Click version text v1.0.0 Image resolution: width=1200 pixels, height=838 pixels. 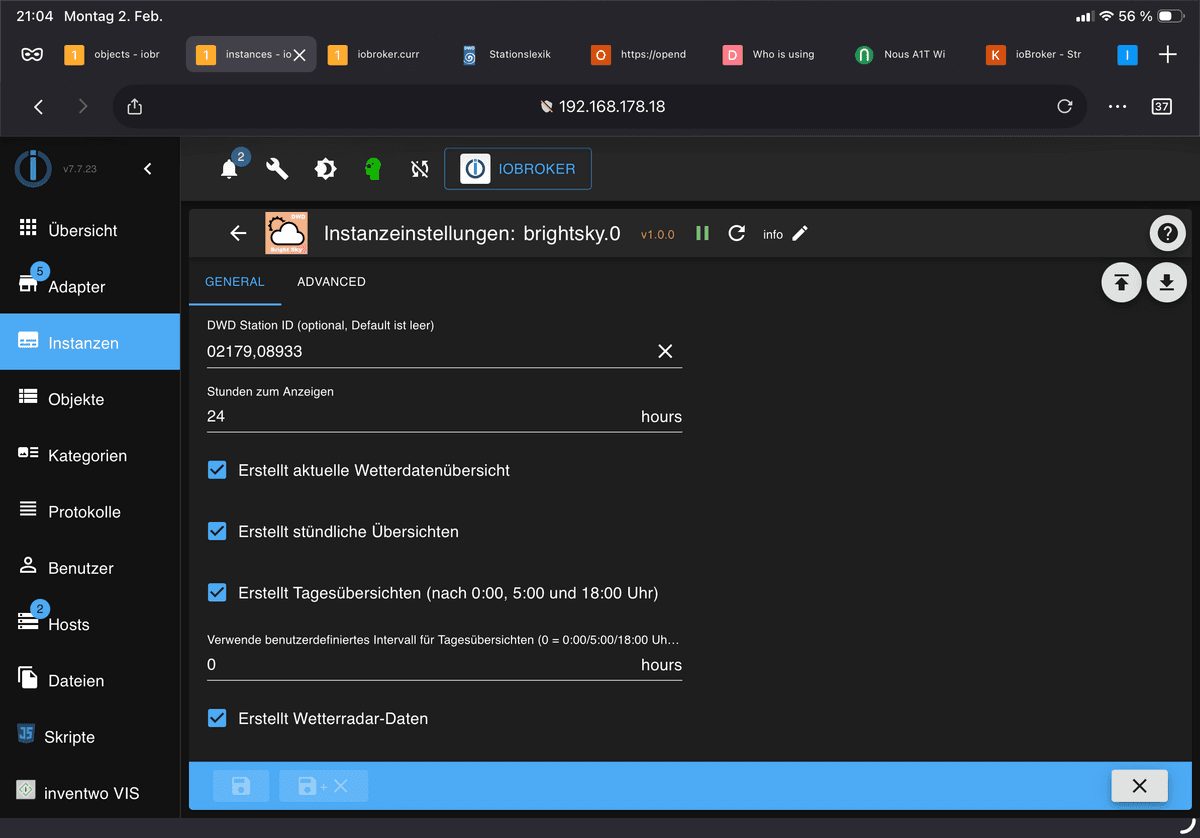[657, 234]
